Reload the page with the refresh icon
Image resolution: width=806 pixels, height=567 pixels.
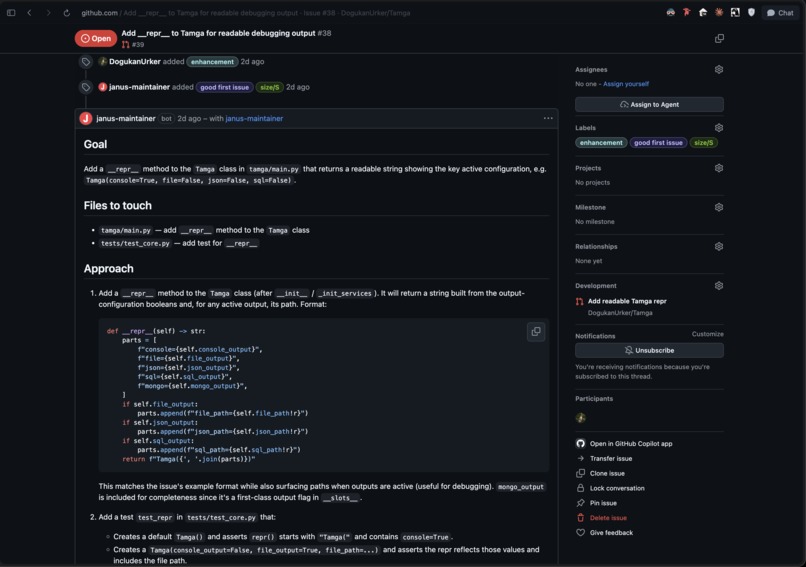67,13
